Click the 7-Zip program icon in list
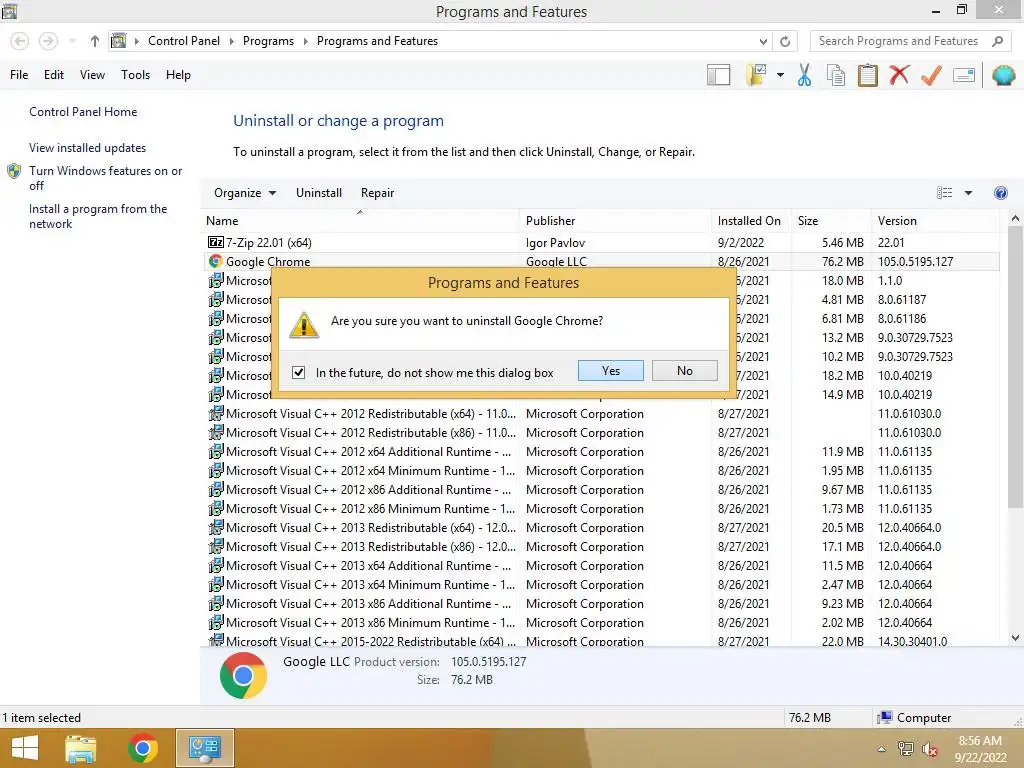This screenshot has height=768, width=1024. point(216,242)
